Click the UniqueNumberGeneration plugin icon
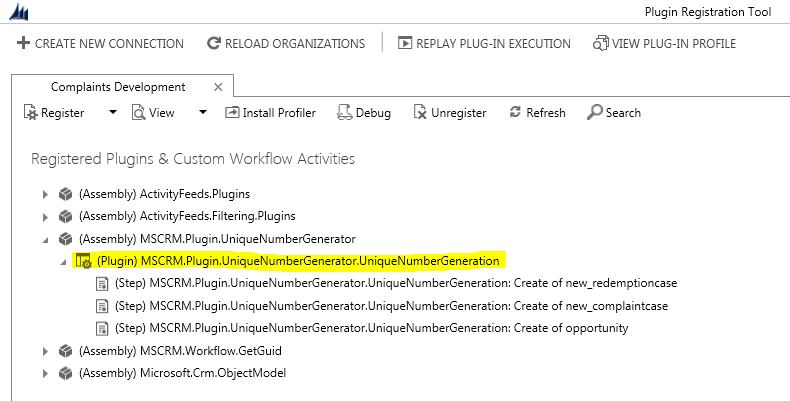This screenshot has width=790, height=401. tap(83, 261)
